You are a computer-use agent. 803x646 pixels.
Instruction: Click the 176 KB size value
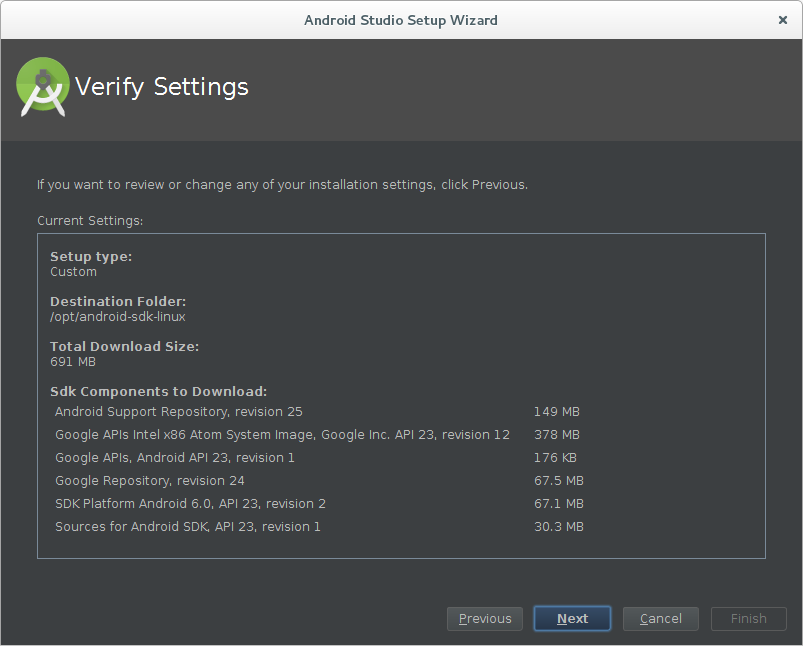(x=555, y=457)
